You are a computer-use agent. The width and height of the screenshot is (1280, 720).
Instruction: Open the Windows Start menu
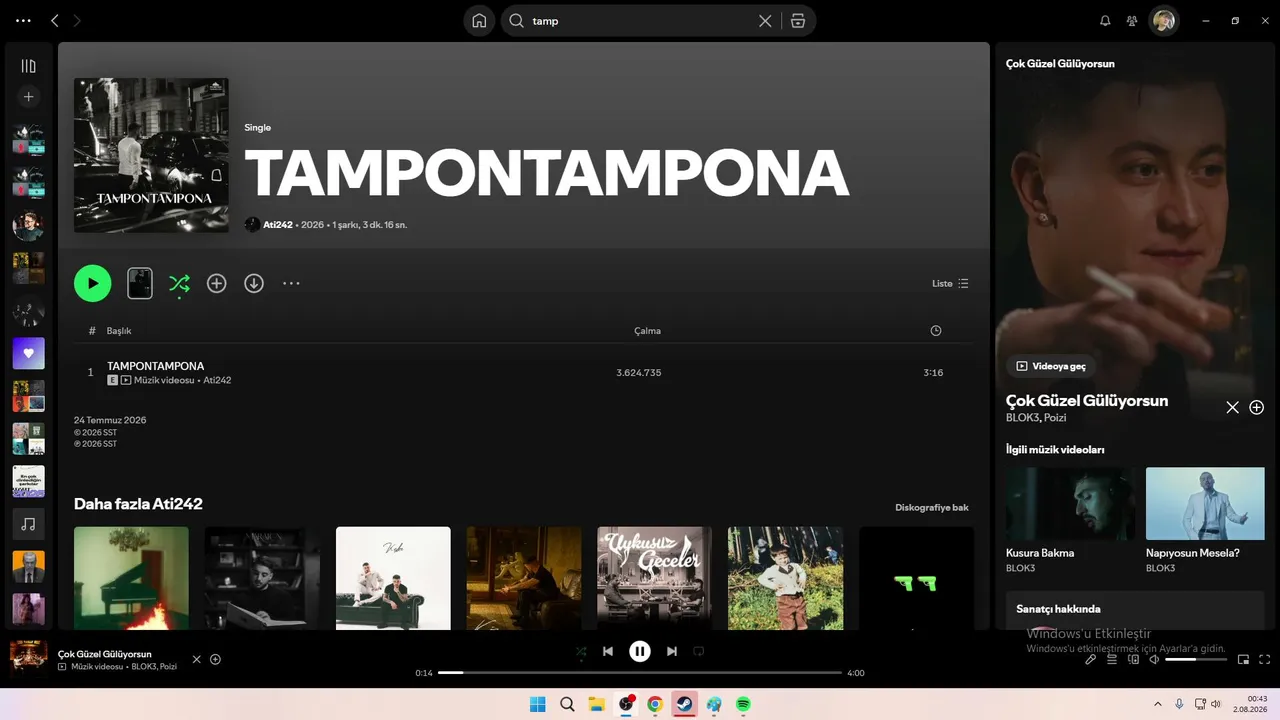coord(537,704)
